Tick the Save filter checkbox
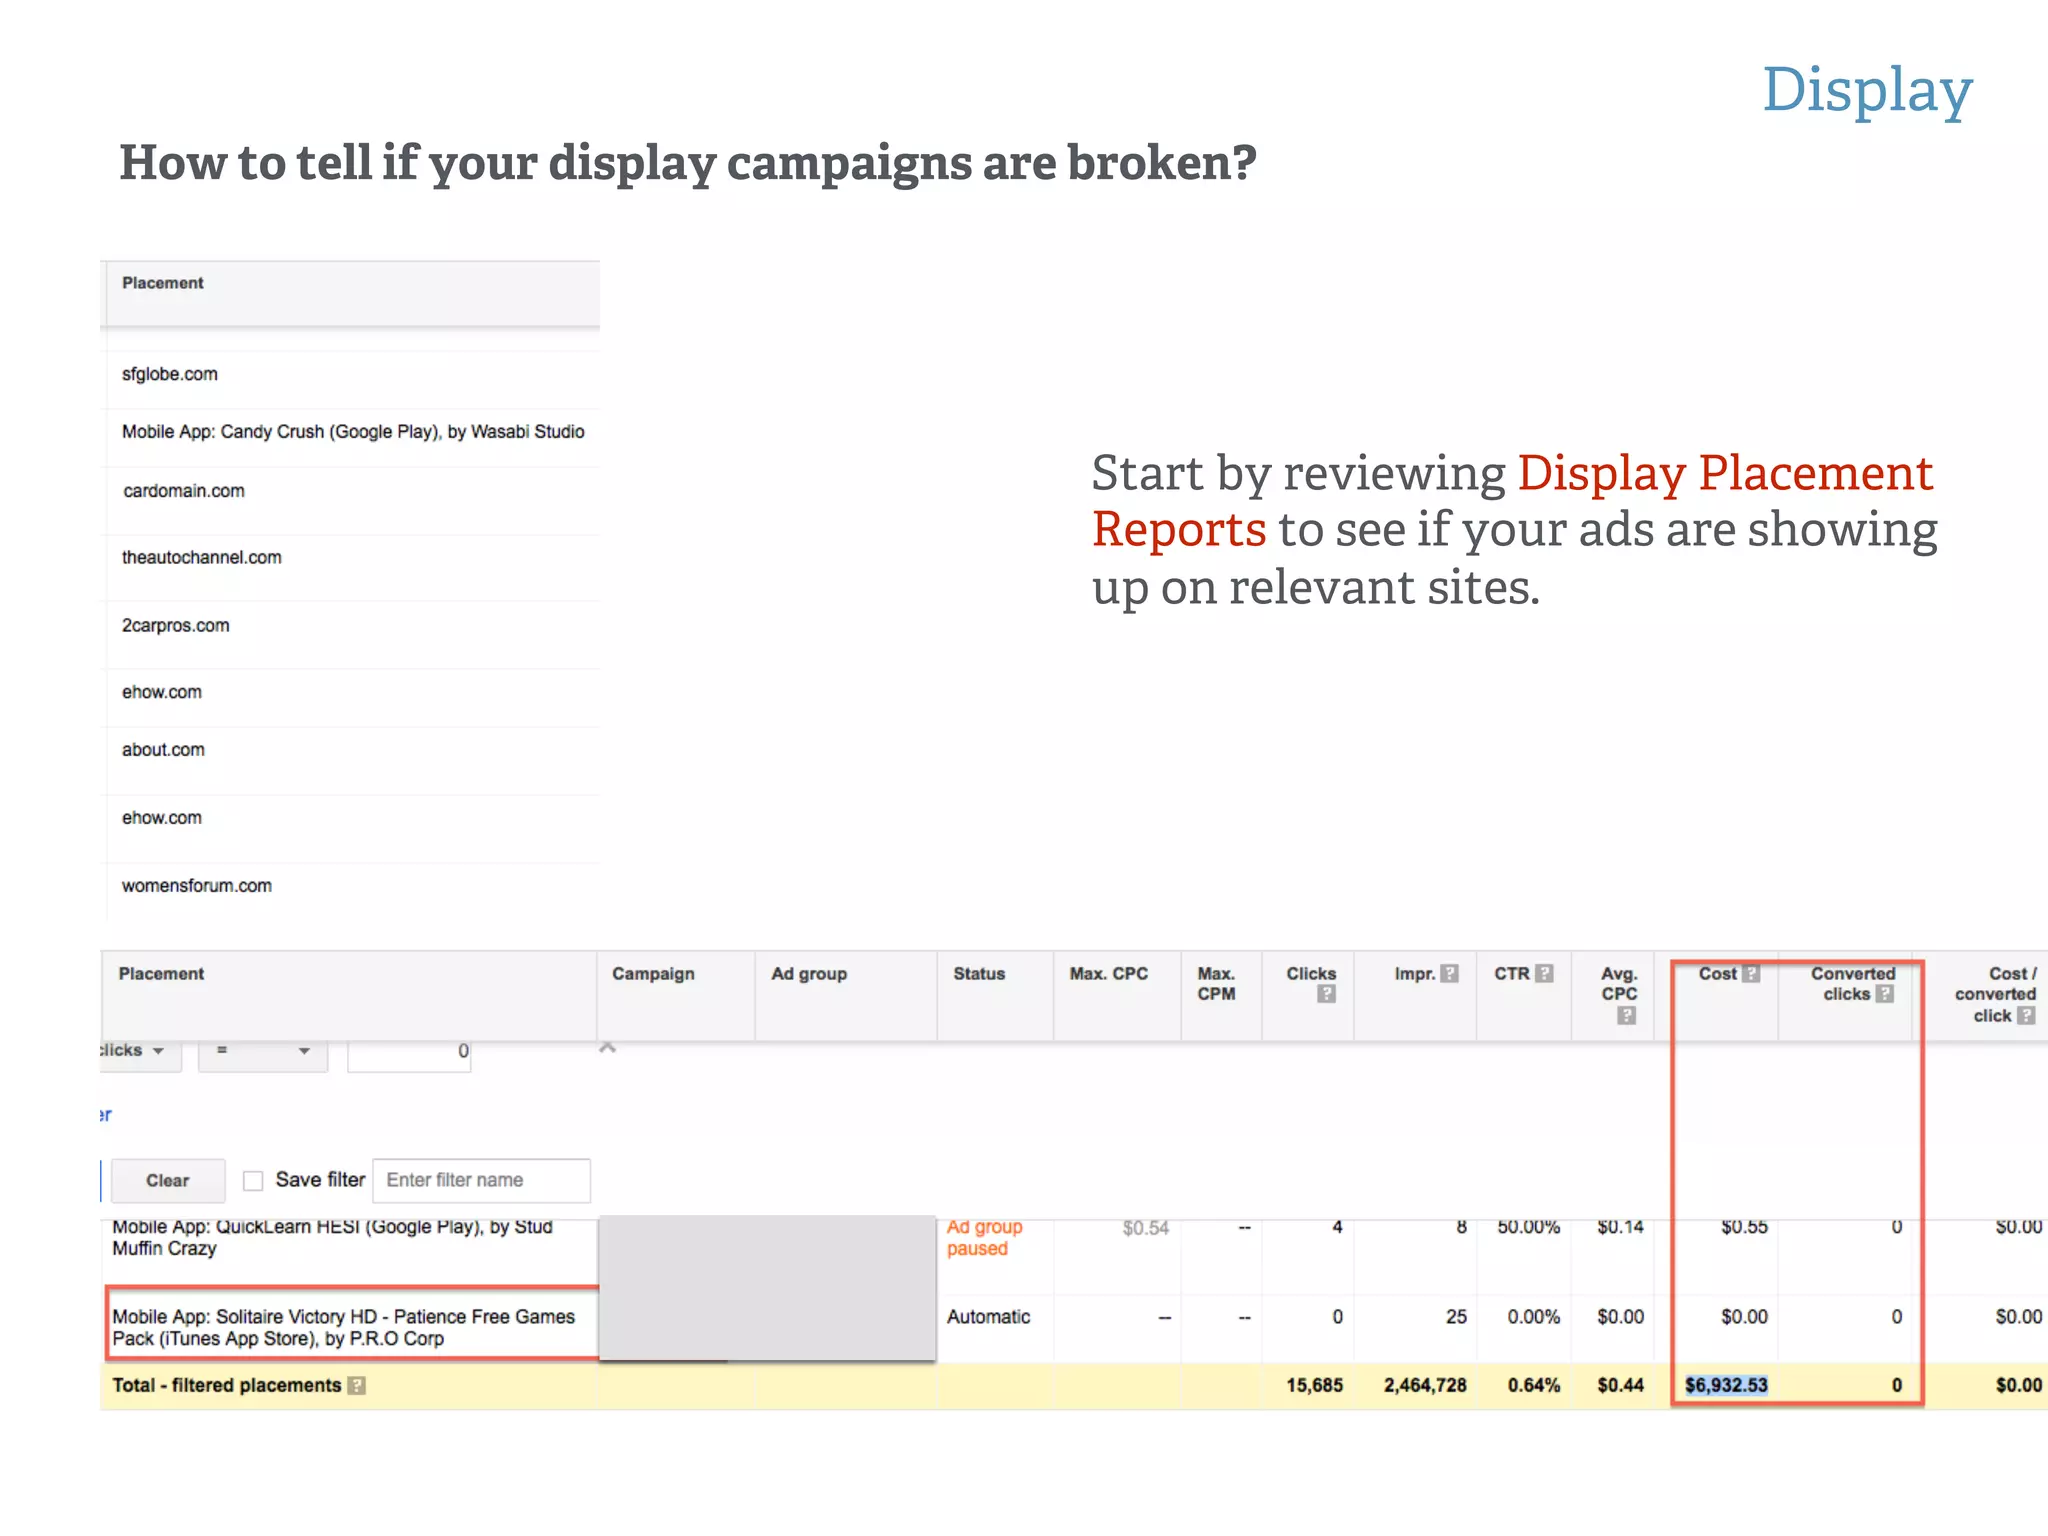This screenshot has height=1536, width=2048. click(x=253, y=1181)
